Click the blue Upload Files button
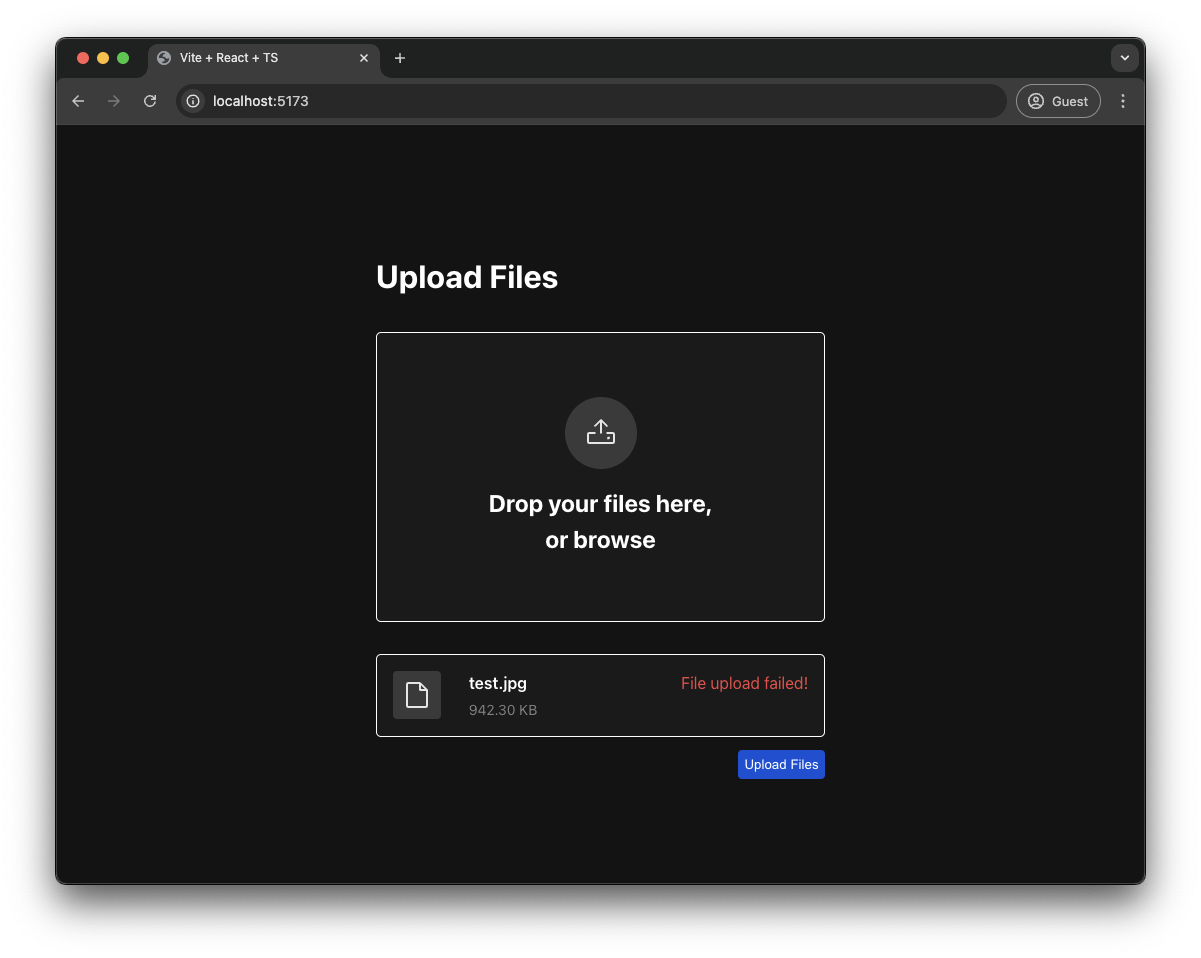The width and height of the screenshot is (1201, 958). tap(781, 764)
